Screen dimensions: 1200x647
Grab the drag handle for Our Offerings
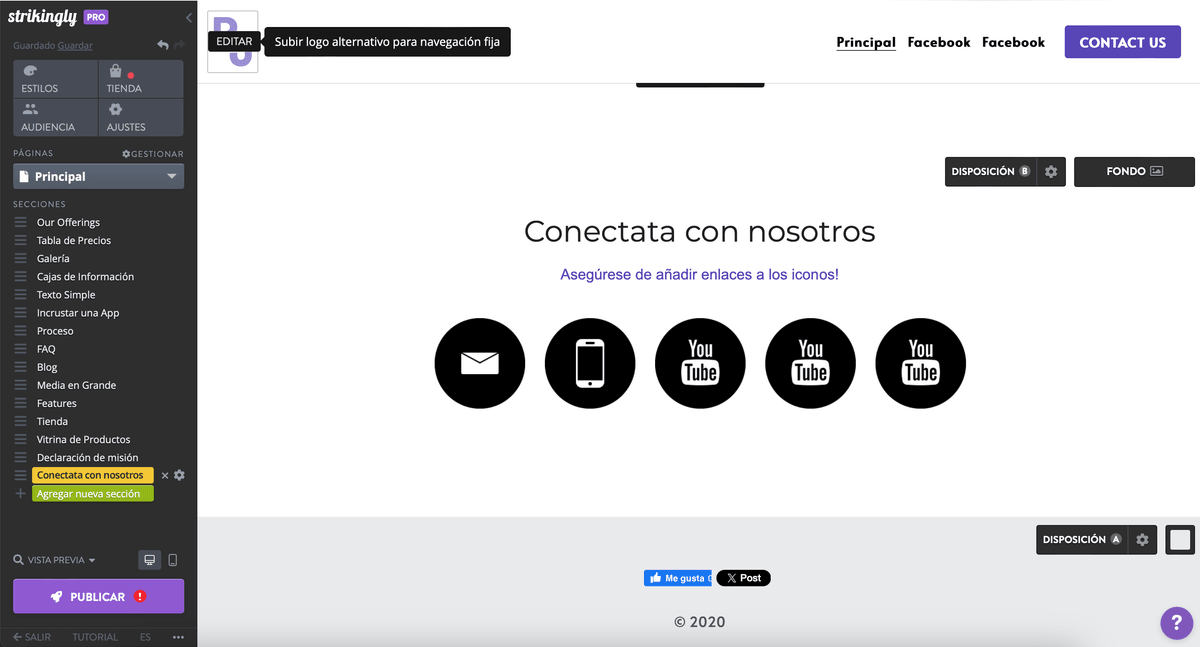(x=20, y=222)
